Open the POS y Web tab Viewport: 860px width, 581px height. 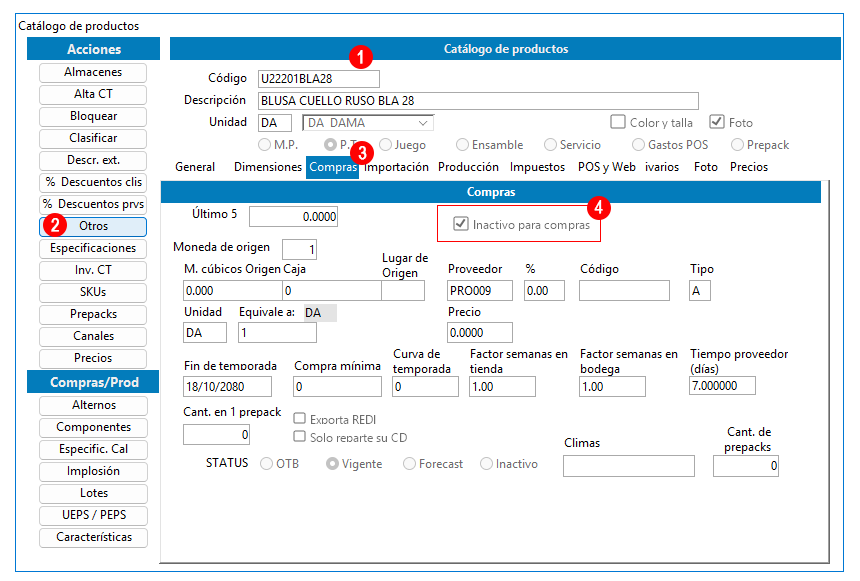[607, 167]
